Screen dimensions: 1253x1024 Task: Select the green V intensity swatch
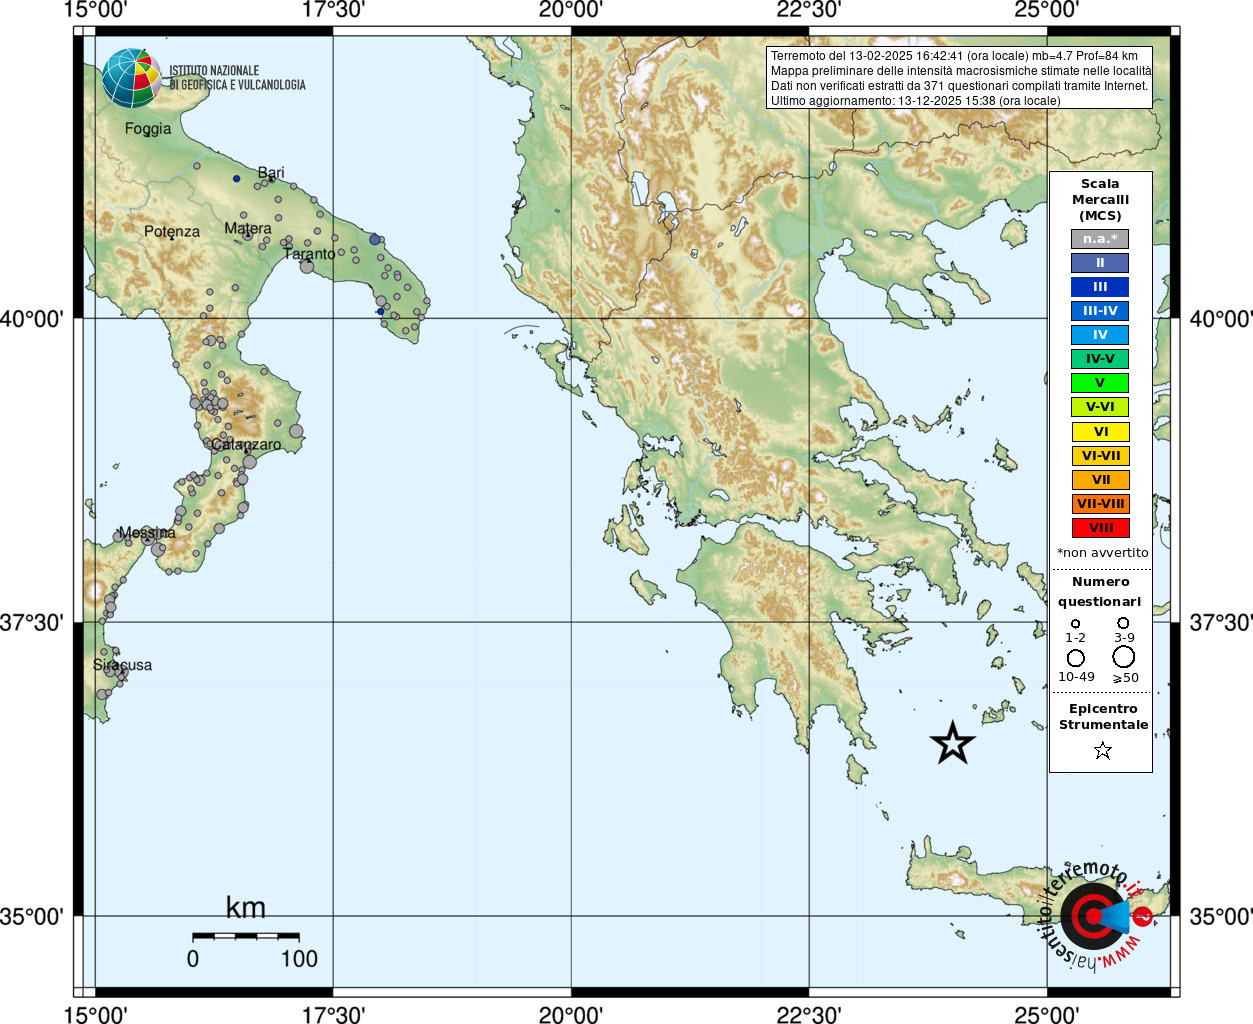pyautogui.click(x=1100, y=383)
